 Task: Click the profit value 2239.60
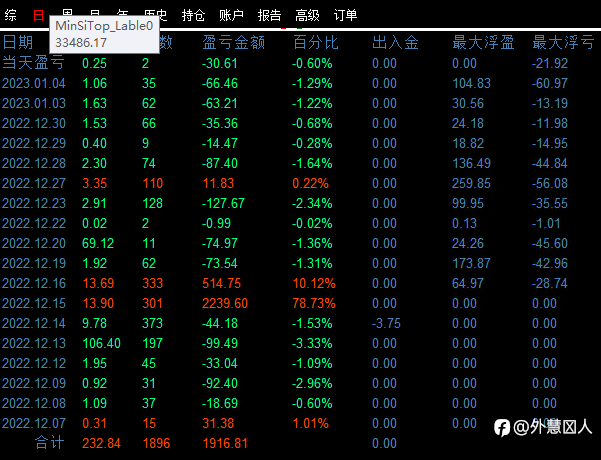tap(225, 303)
